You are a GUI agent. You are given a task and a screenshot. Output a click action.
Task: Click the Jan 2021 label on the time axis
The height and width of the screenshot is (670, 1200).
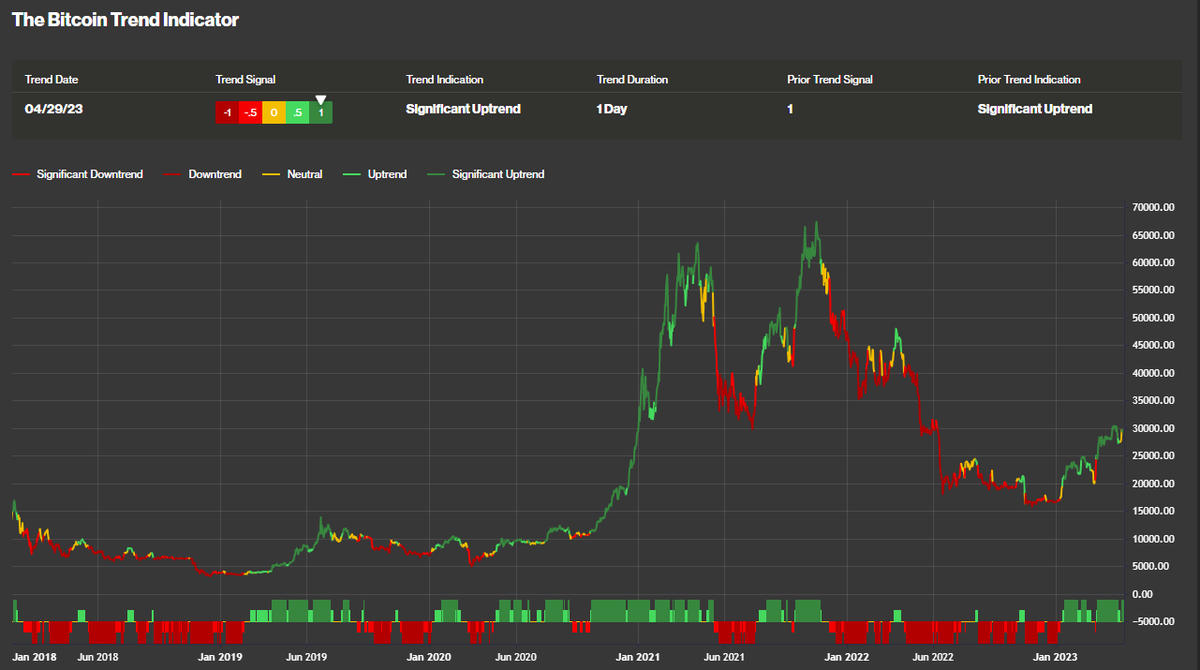[639, 657]
